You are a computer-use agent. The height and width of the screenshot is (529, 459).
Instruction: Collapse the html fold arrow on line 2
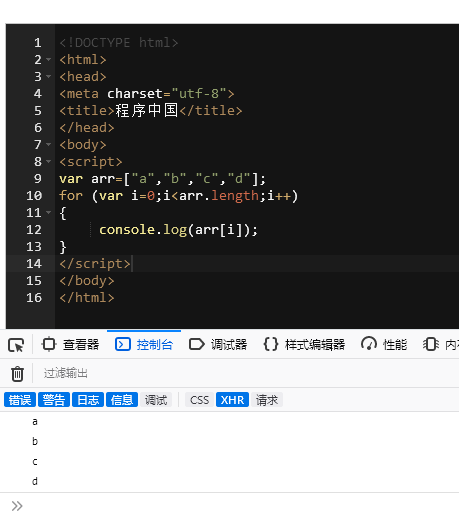click(49, 60)
